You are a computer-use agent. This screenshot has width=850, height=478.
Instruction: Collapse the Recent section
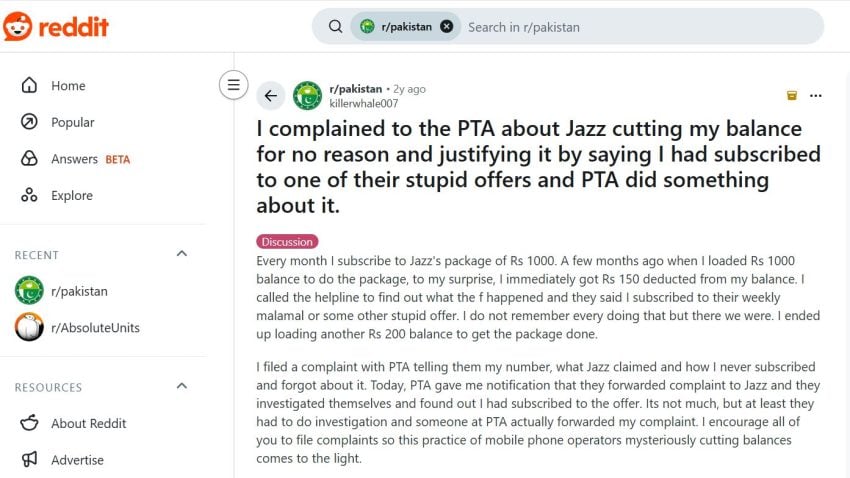(182, 254)
